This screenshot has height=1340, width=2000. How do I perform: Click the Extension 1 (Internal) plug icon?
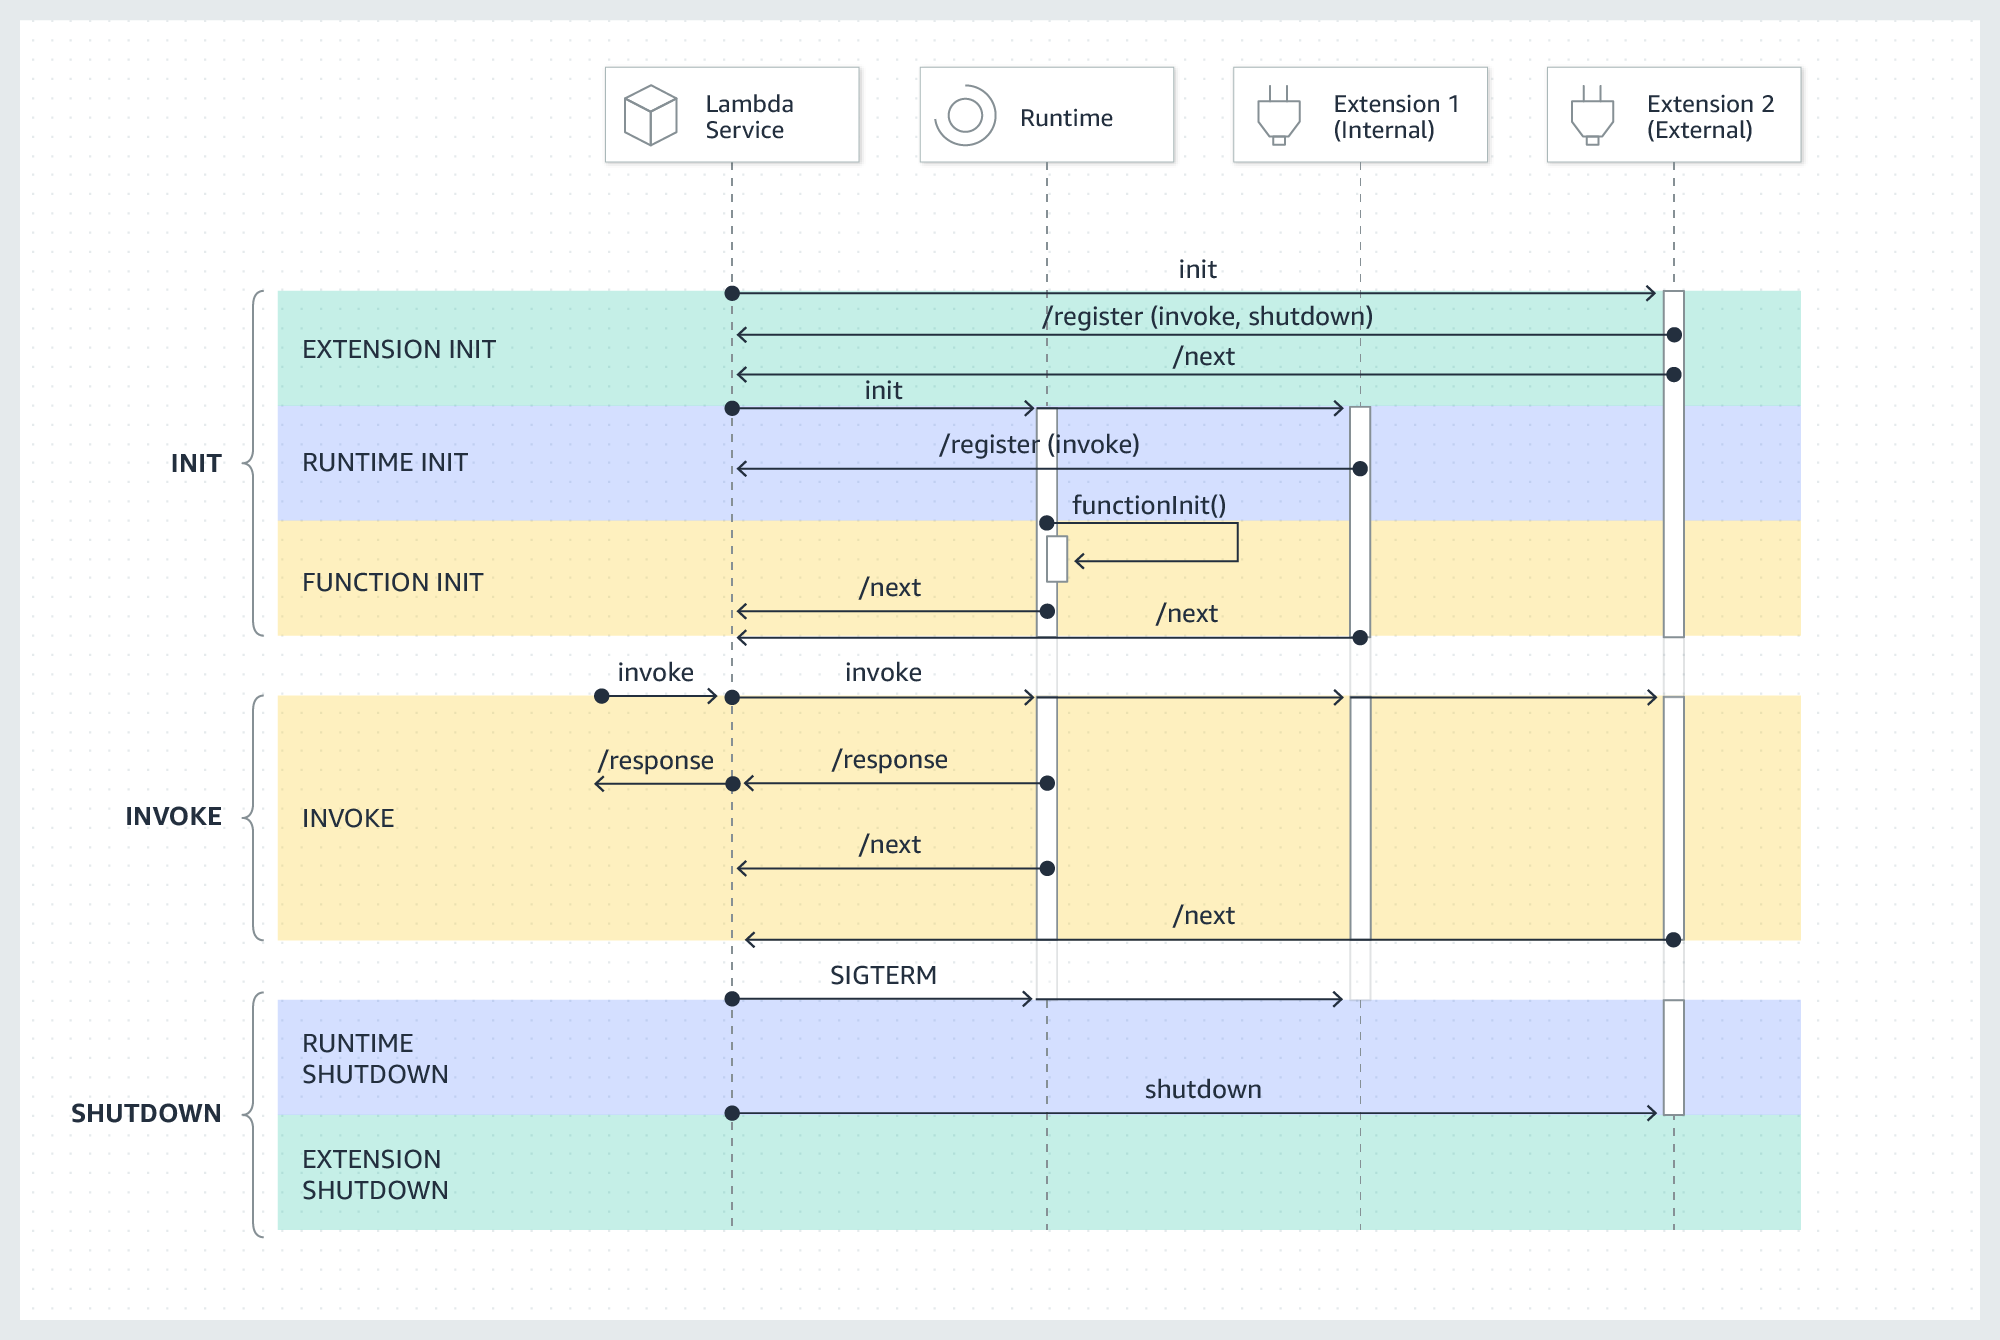point(1279,113)
